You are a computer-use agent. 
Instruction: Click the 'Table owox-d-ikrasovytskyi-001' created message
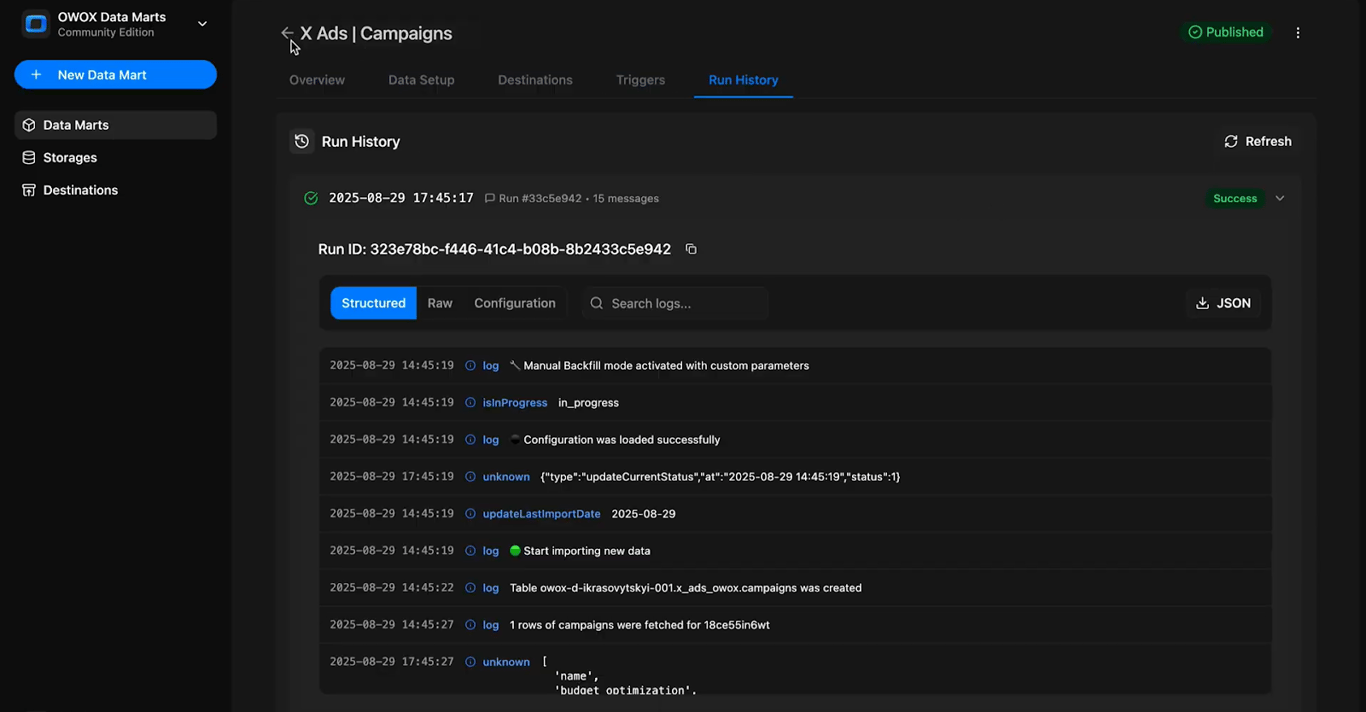pyautogui.click(x=686, y=588)
